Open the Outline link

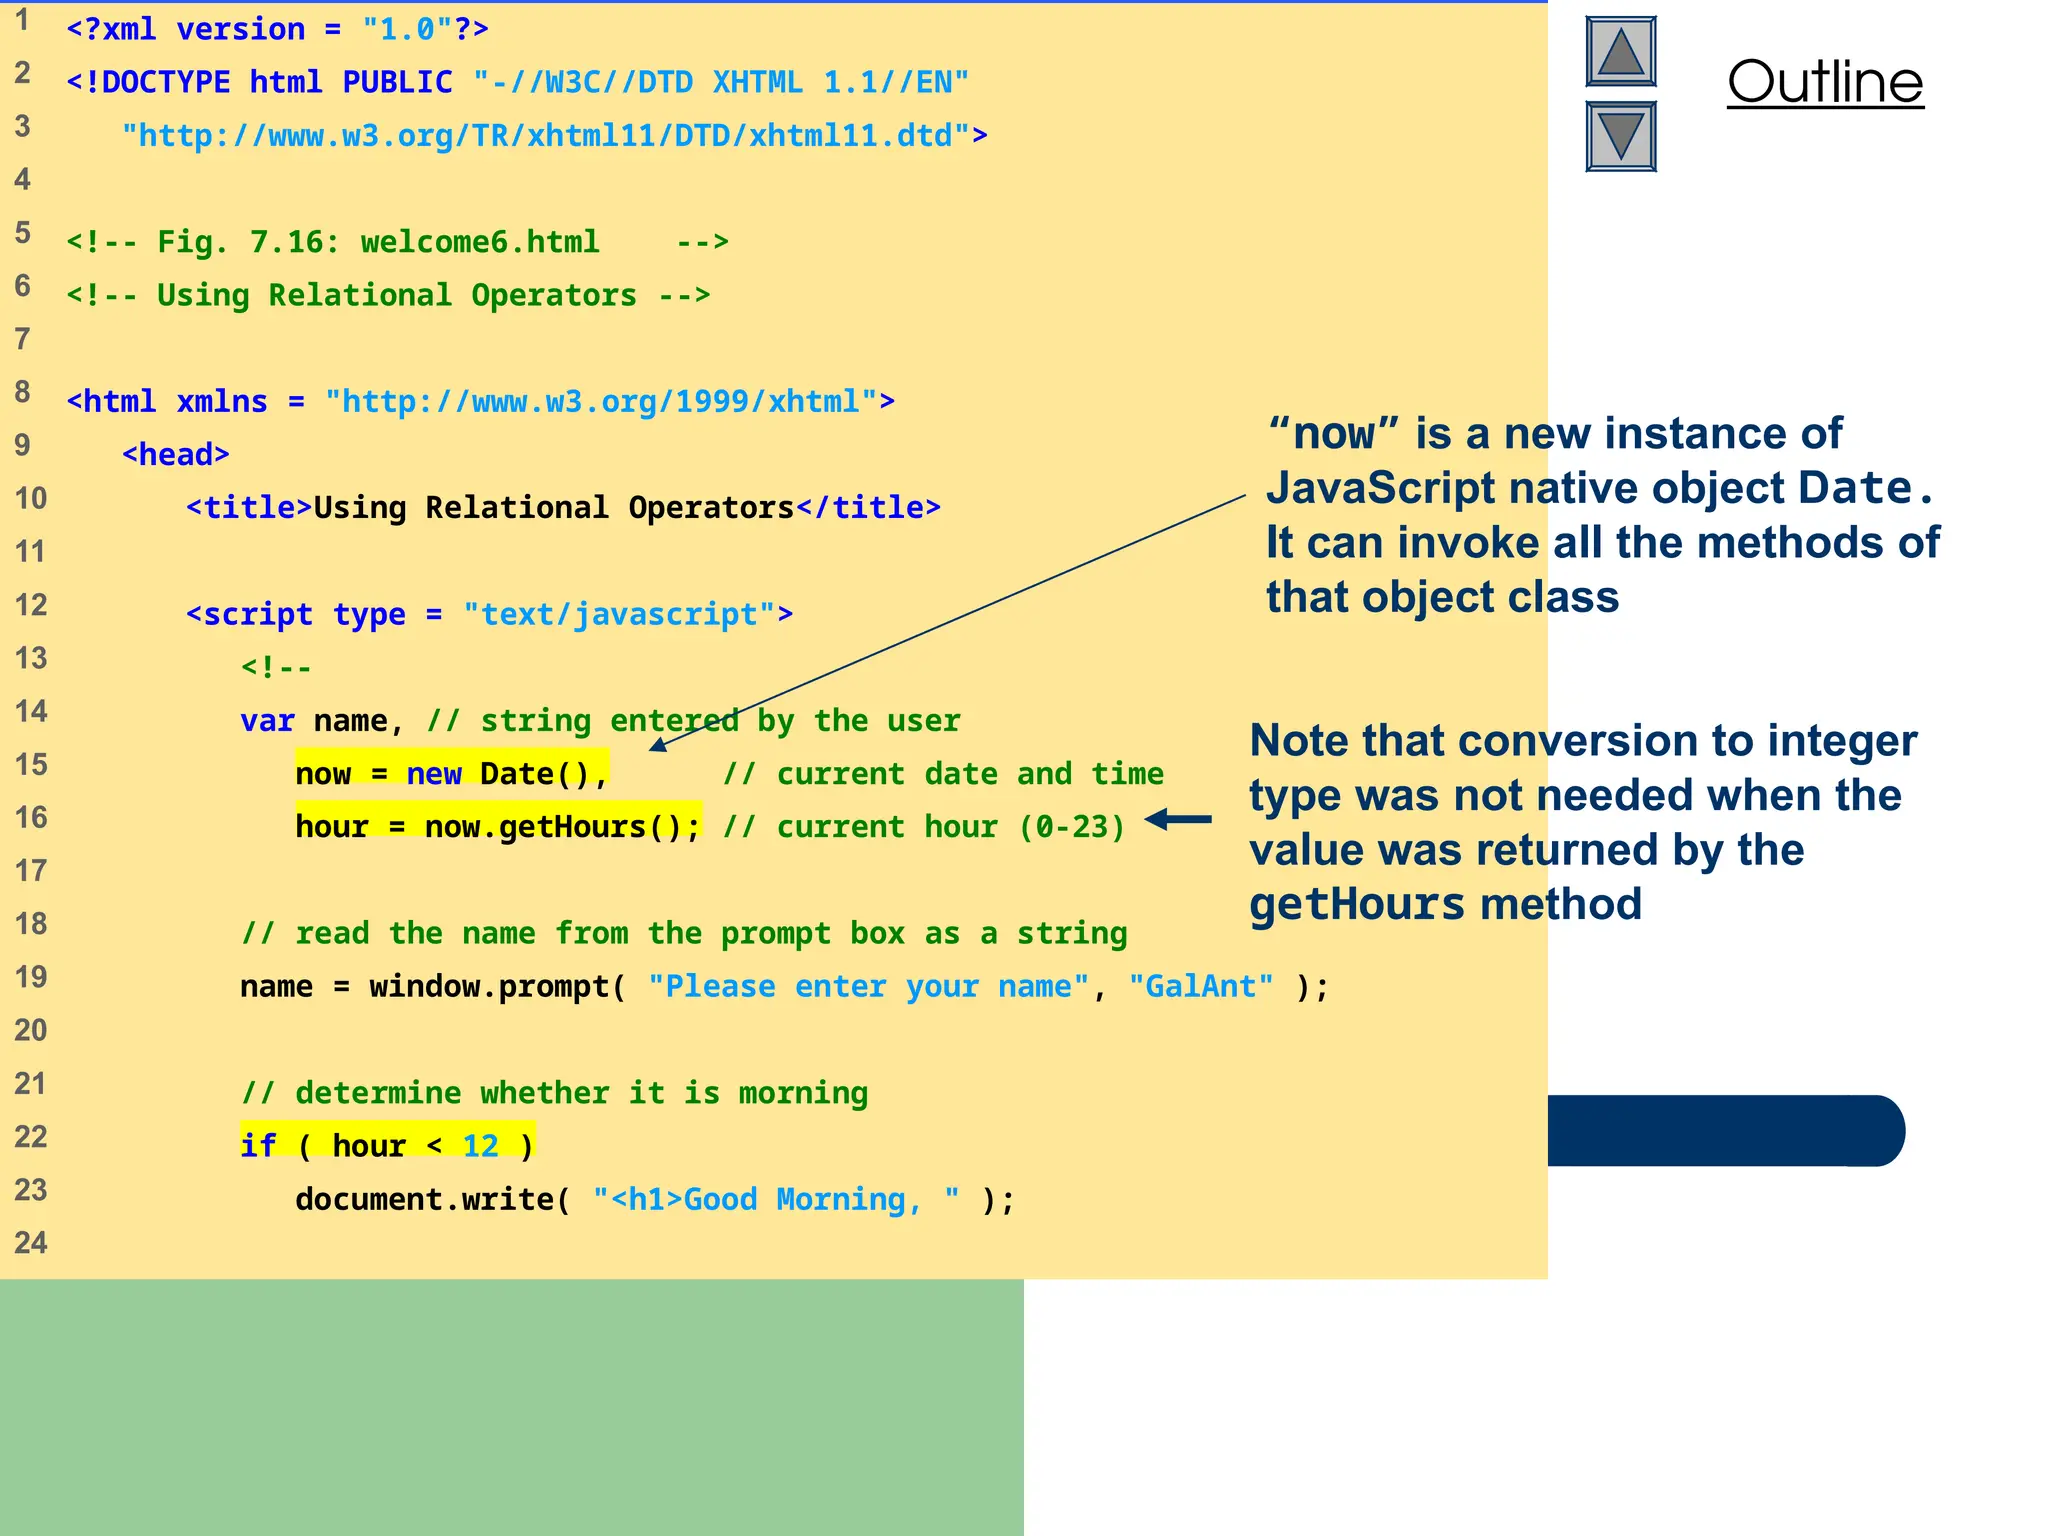(1824, 82)
